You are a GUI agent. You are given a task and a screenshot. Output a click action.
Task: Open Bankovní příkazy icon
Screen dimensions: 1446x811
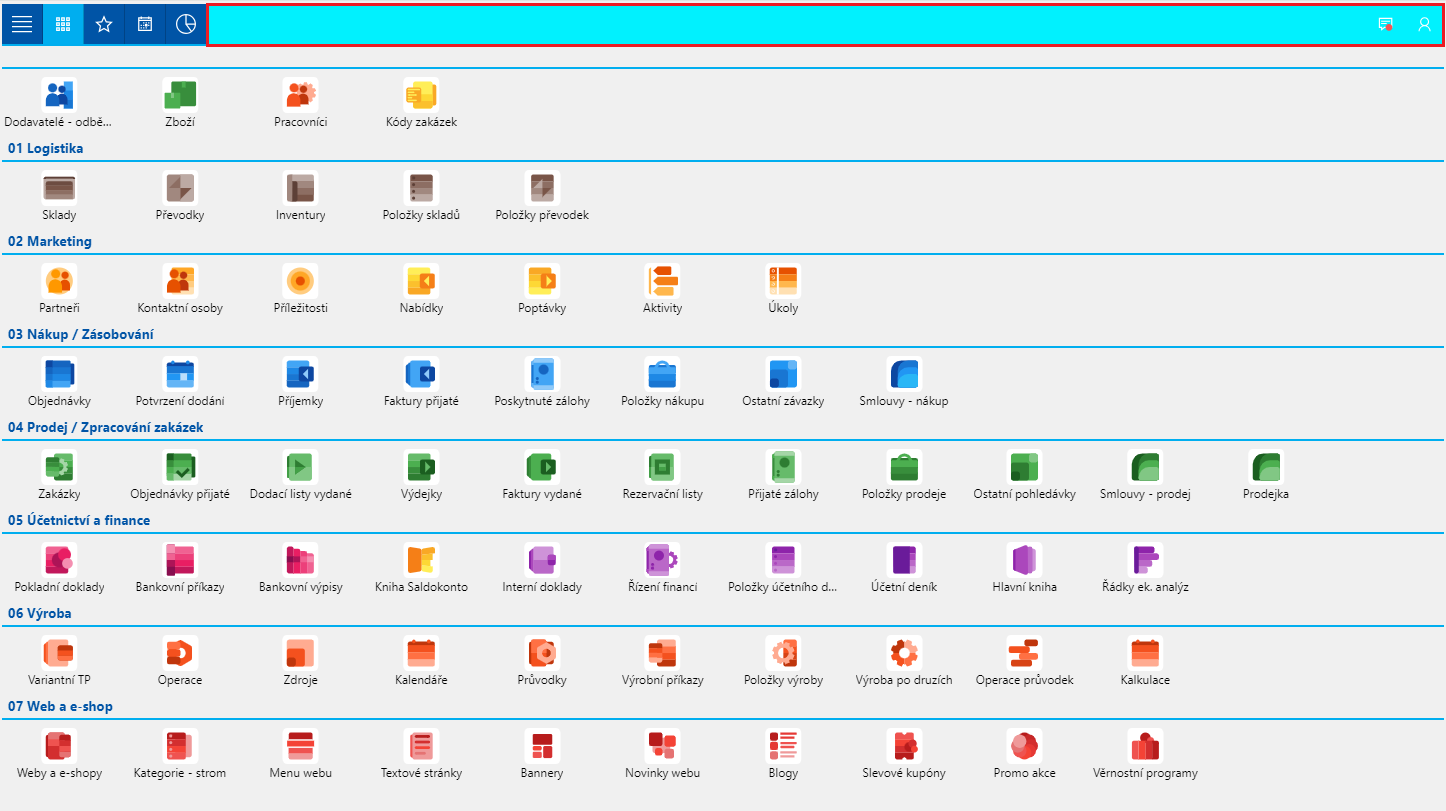tap(180, 560)
